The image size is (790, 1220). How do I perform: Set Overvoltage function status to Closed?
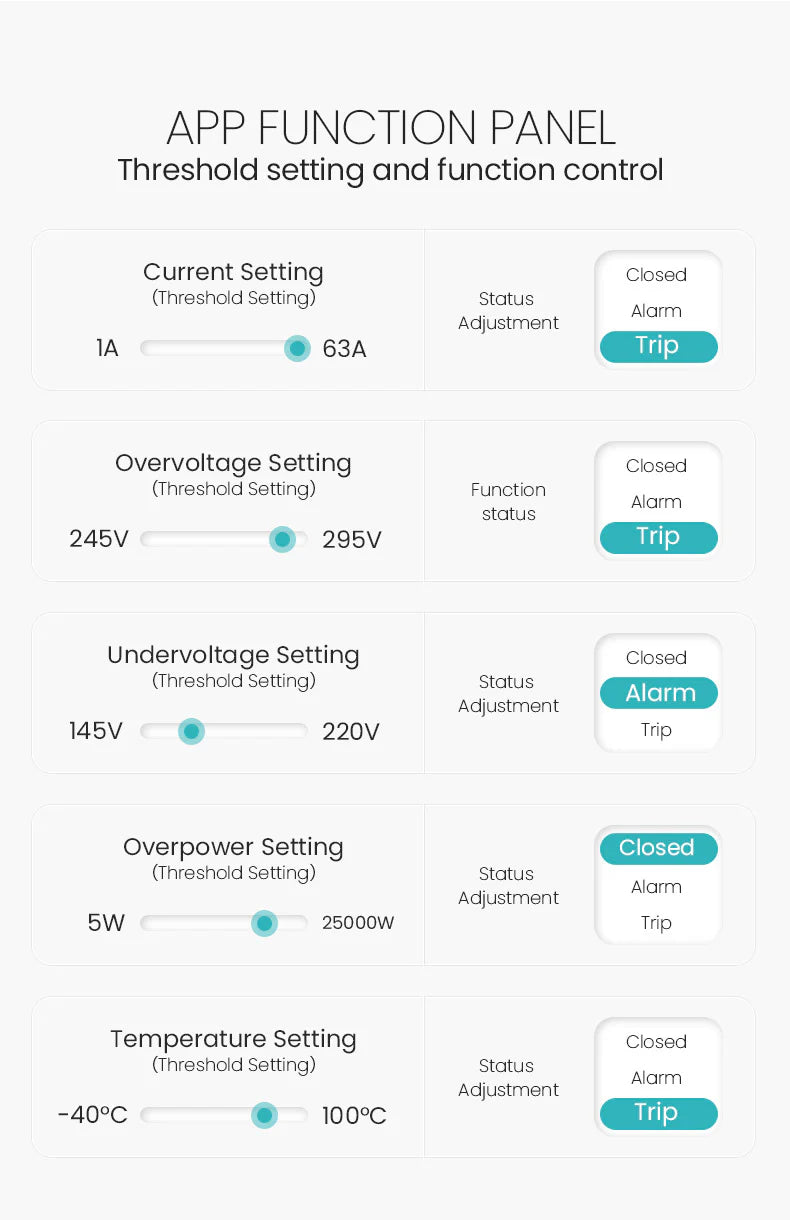click(x=657, y=466)
